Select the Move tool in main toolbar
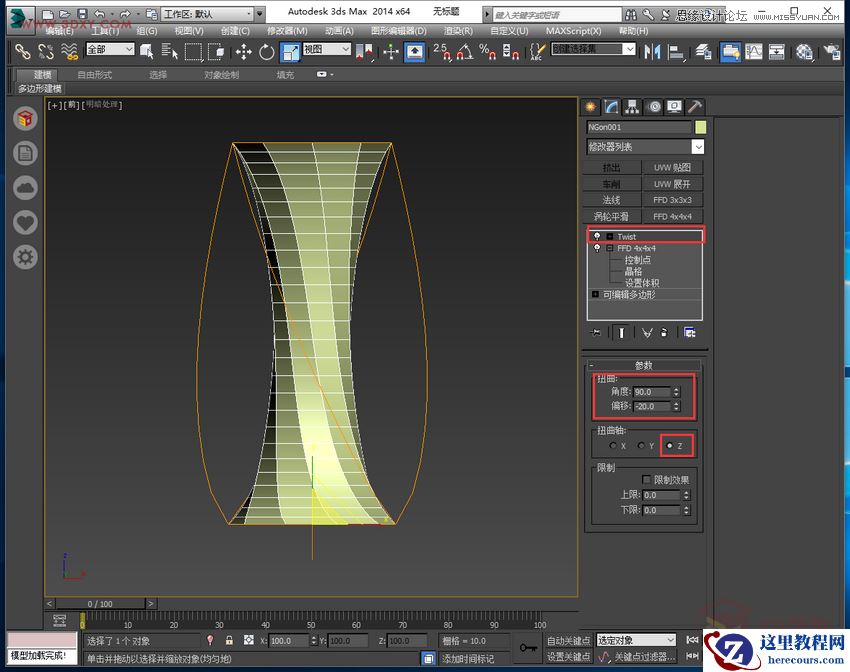Viewport: 850px width, 672px height. click(x=244, y=52)
